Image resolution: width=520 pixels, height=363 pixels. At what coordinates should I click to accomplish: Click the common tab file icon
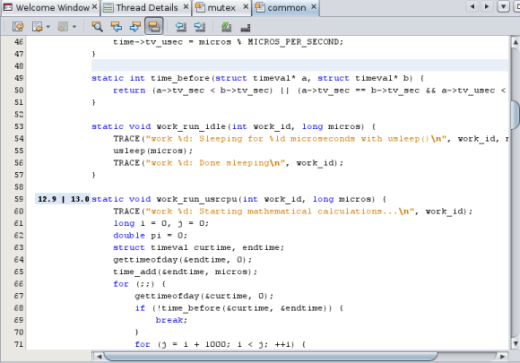pyautogui.click(x=260, y=7)
